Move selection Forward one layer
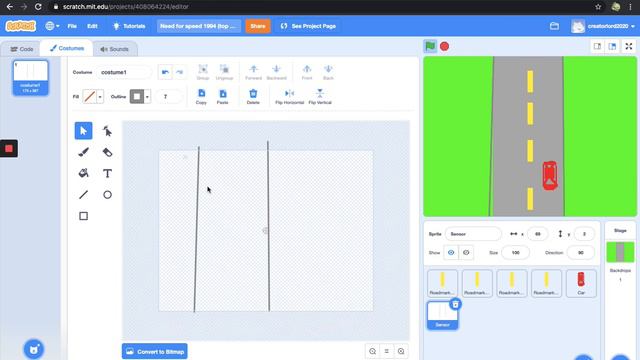640x360 pixels. click(253, 72)
